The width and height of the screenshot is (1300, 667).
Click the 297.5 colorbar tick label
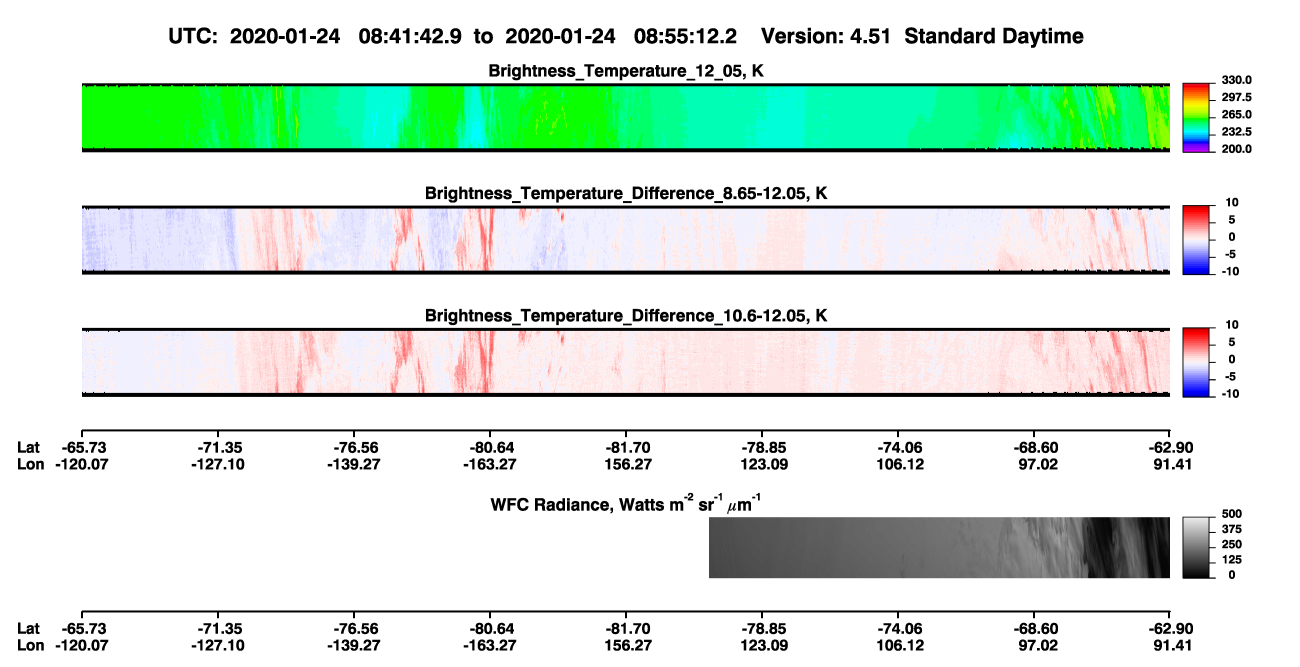[1237, 97]
